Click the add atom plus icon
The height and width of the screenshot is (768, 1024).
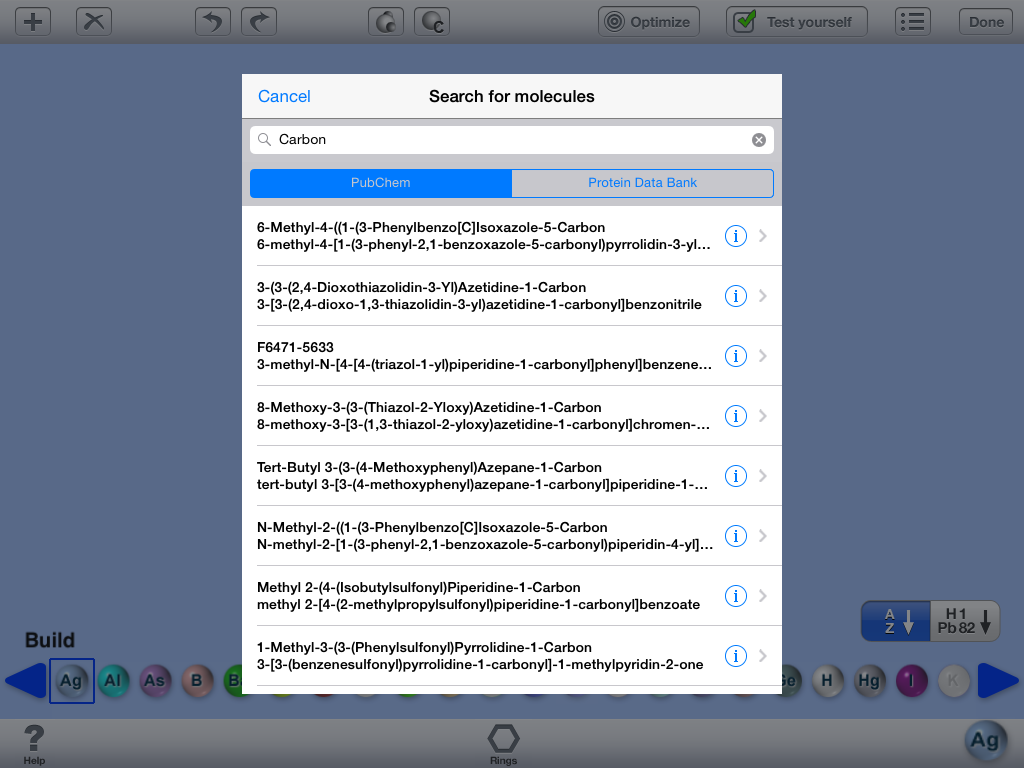[x=32, y=20]
